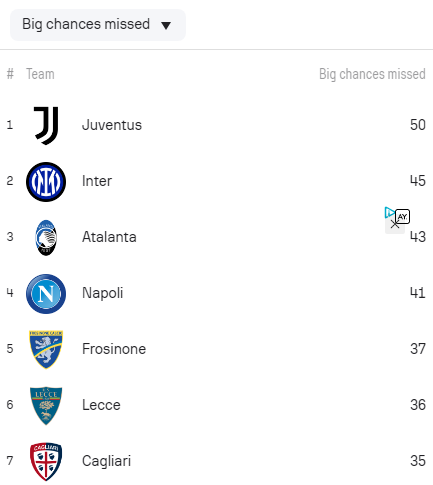This screenshot has width=433, height=485.
Task: Open the Frosinone team page
Action: (x=114, y=349)
